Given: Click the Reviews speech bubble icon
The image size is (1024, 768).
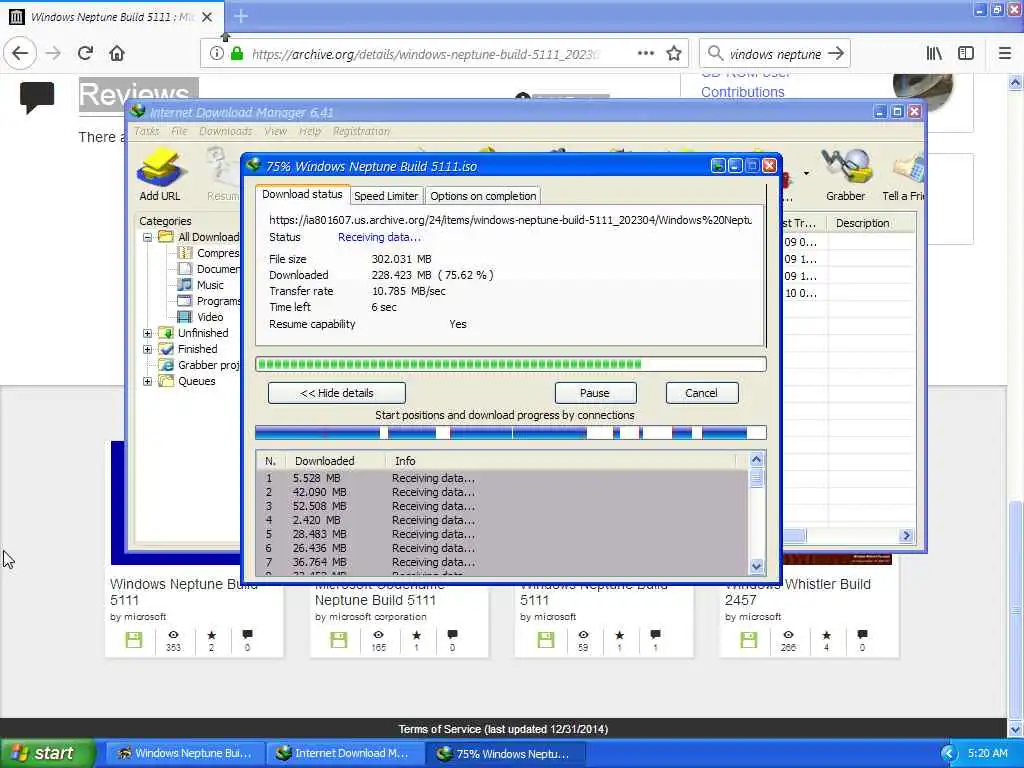Looking at the screenshot, I should click(37, 97).
